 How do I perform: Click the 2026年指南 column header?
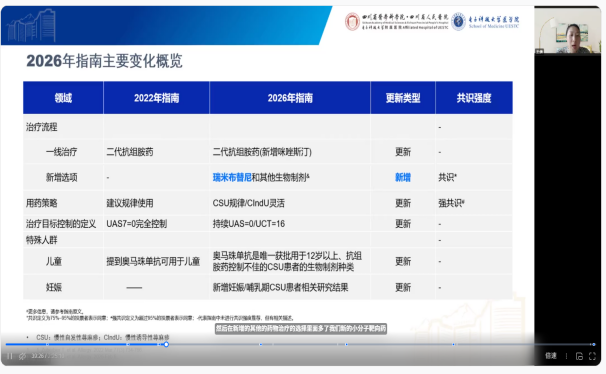(x=290, y=98)
